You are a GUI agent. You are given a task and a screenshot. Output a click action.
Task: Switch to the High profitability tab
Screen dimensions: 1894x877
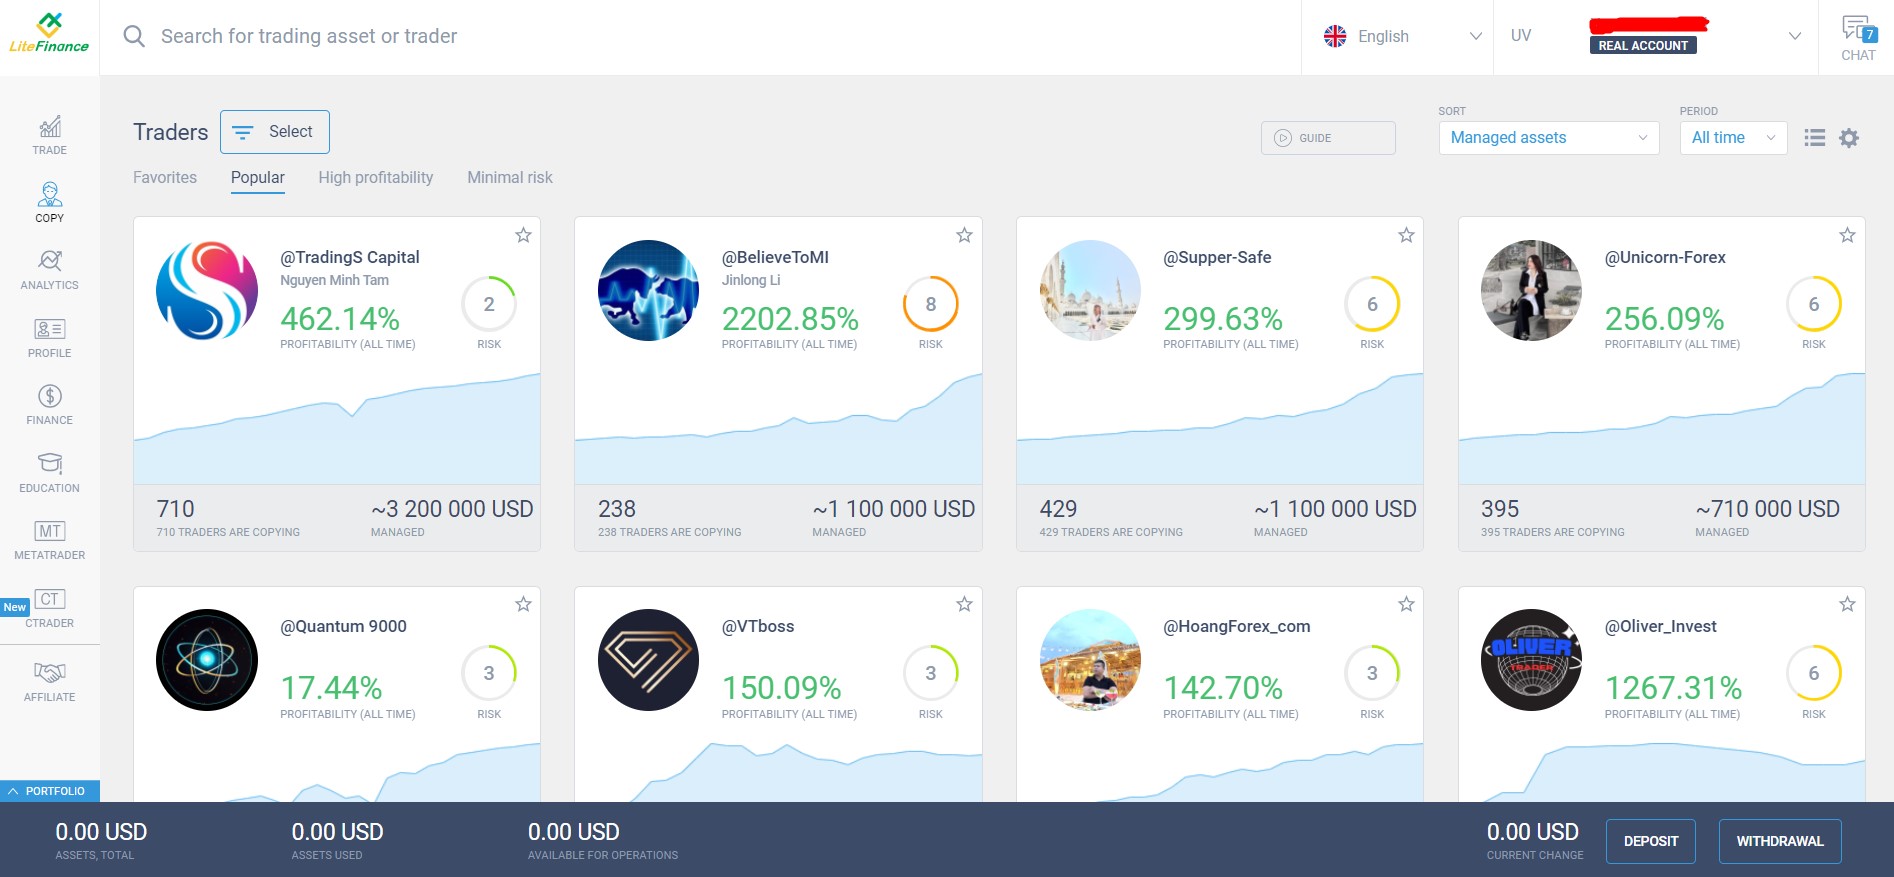pyautogui.click(x=376, y=177)
